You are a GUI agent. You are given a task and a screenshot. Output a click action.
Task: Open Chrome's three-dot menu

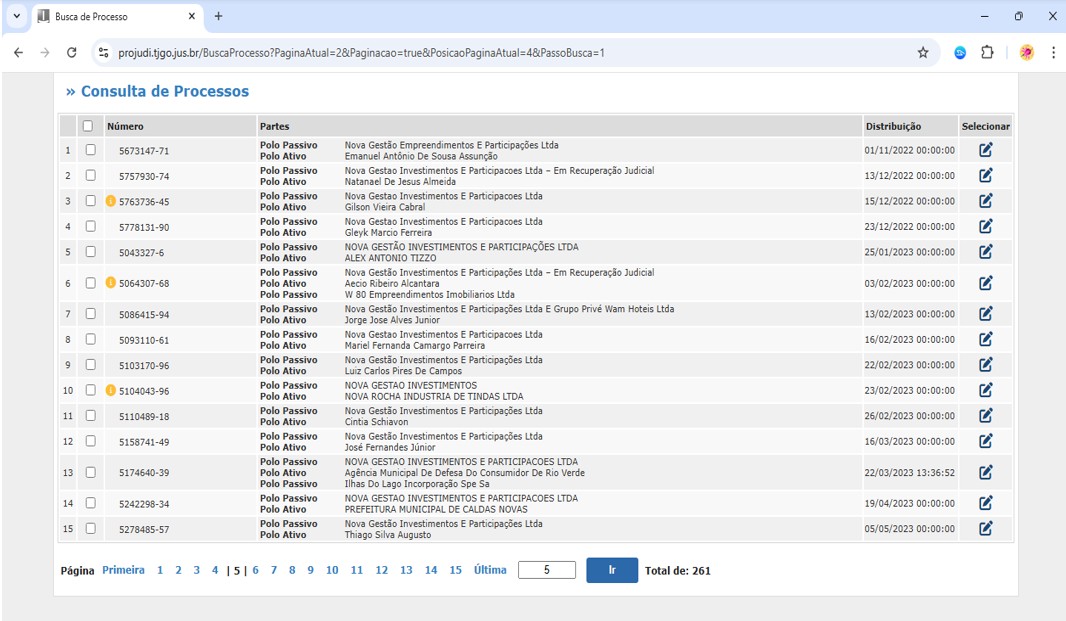pos(1053,53)
